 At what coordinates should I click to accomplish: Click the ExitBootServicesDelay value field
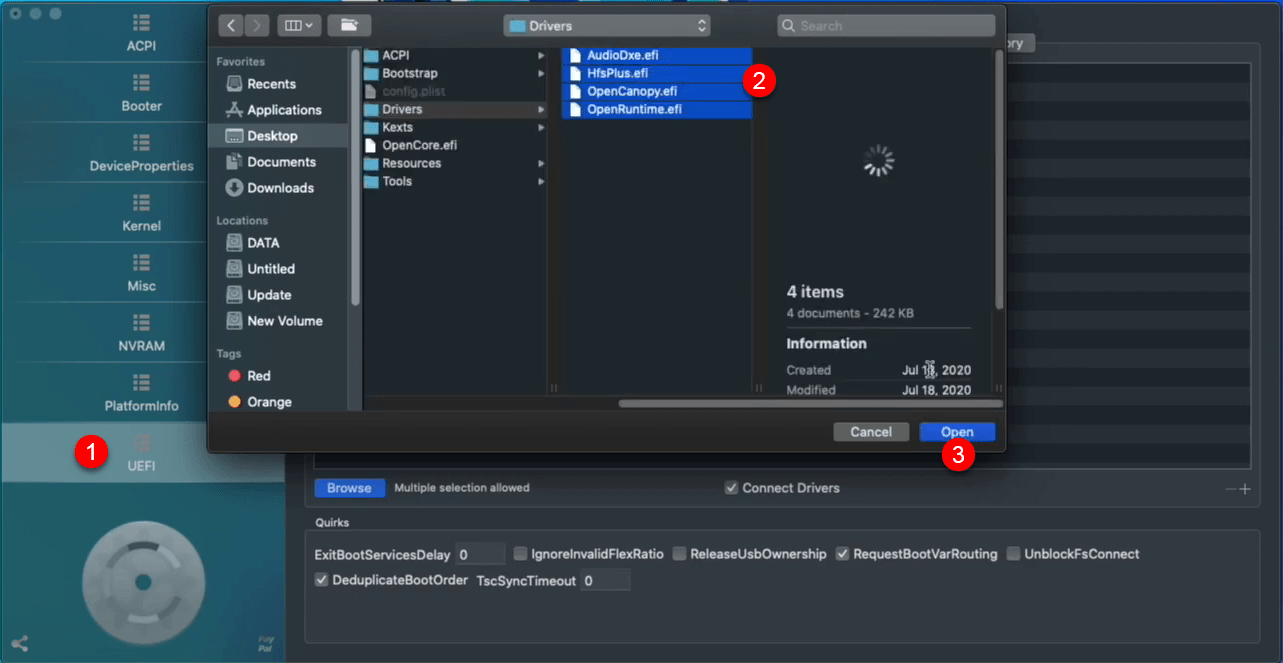coord(481,554)
